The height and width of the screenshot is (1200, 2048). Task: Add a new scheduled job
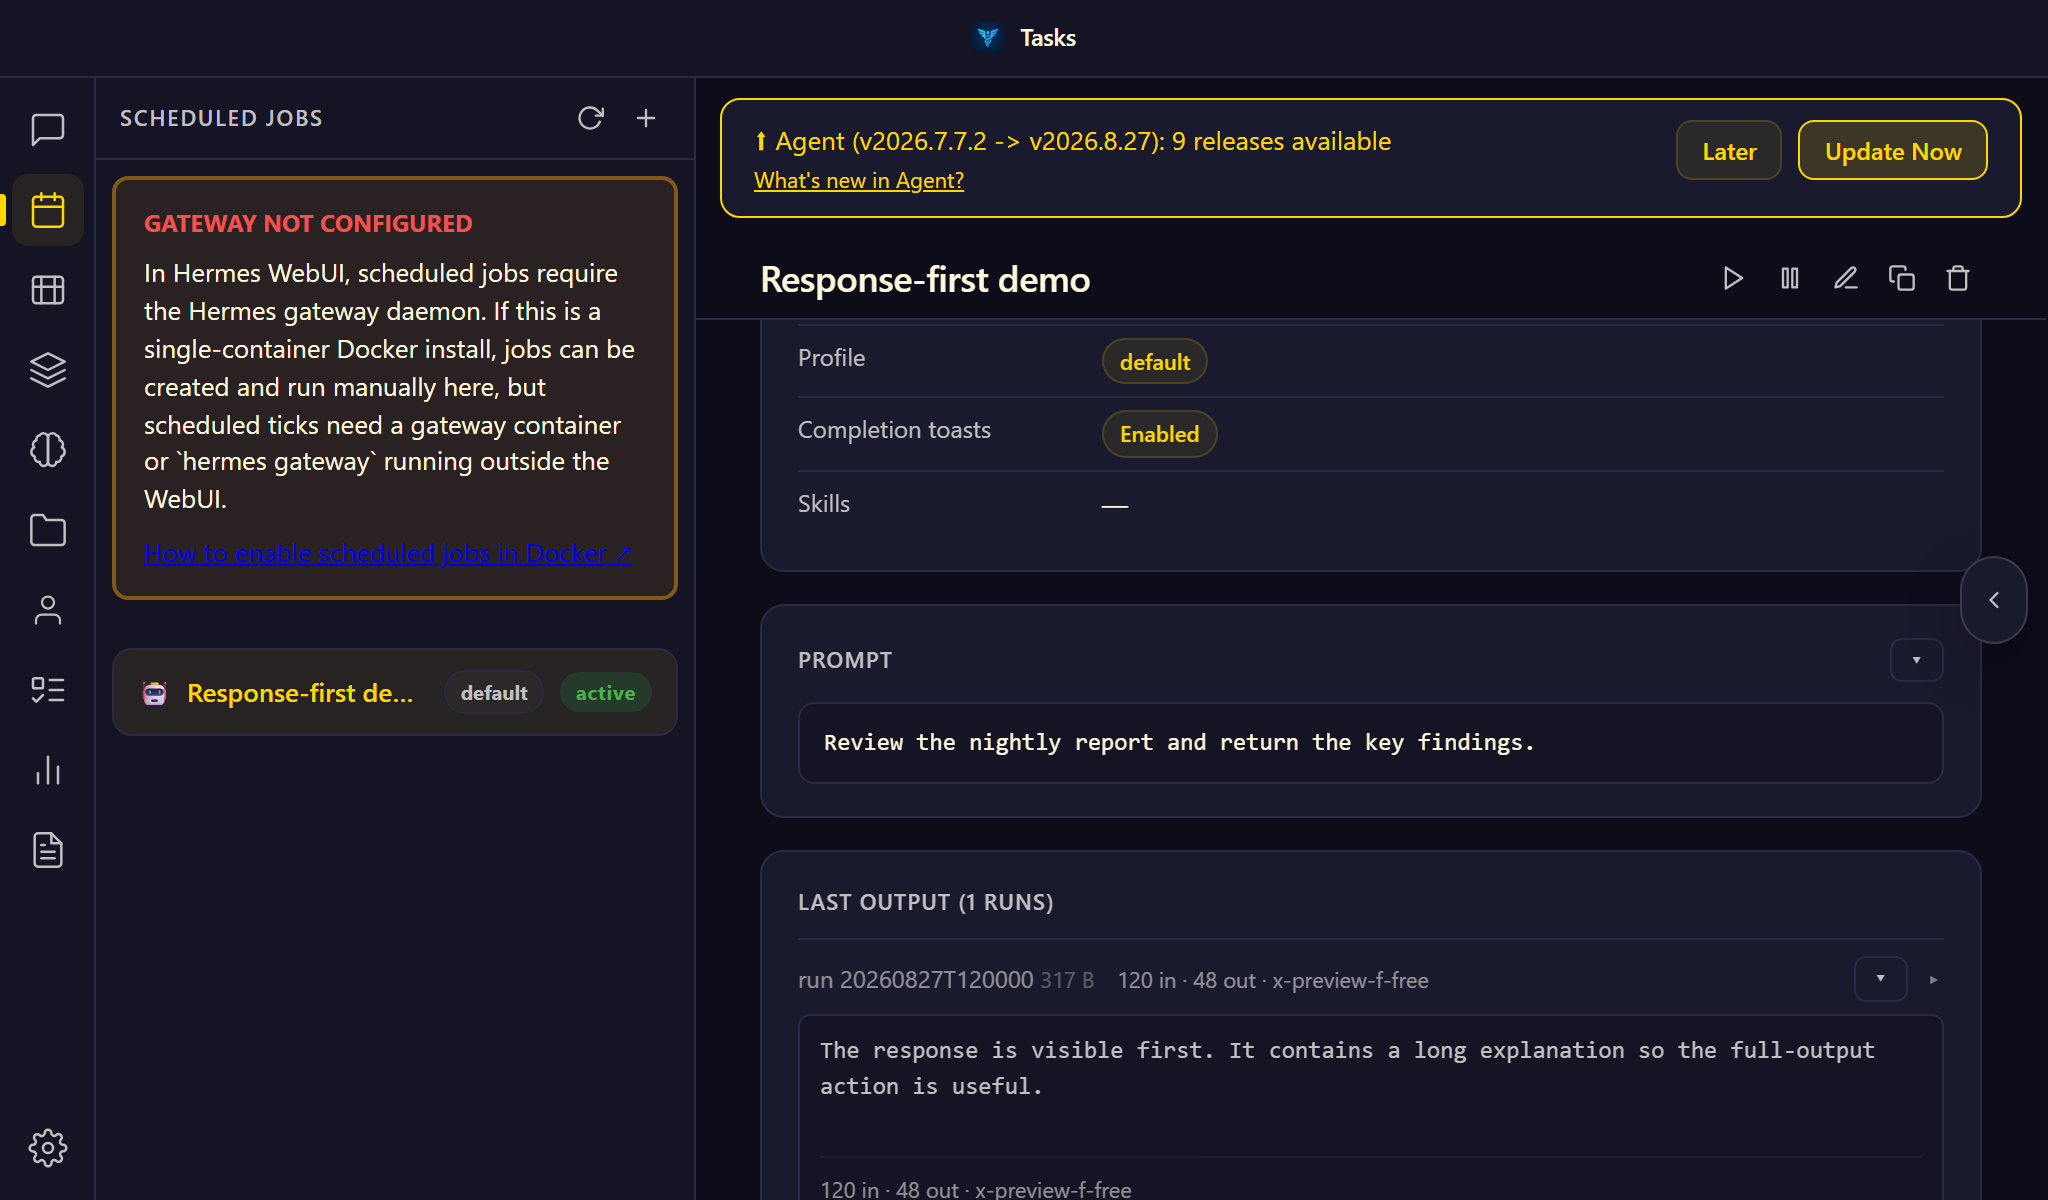pyautogui.click(x=646, y=118)
